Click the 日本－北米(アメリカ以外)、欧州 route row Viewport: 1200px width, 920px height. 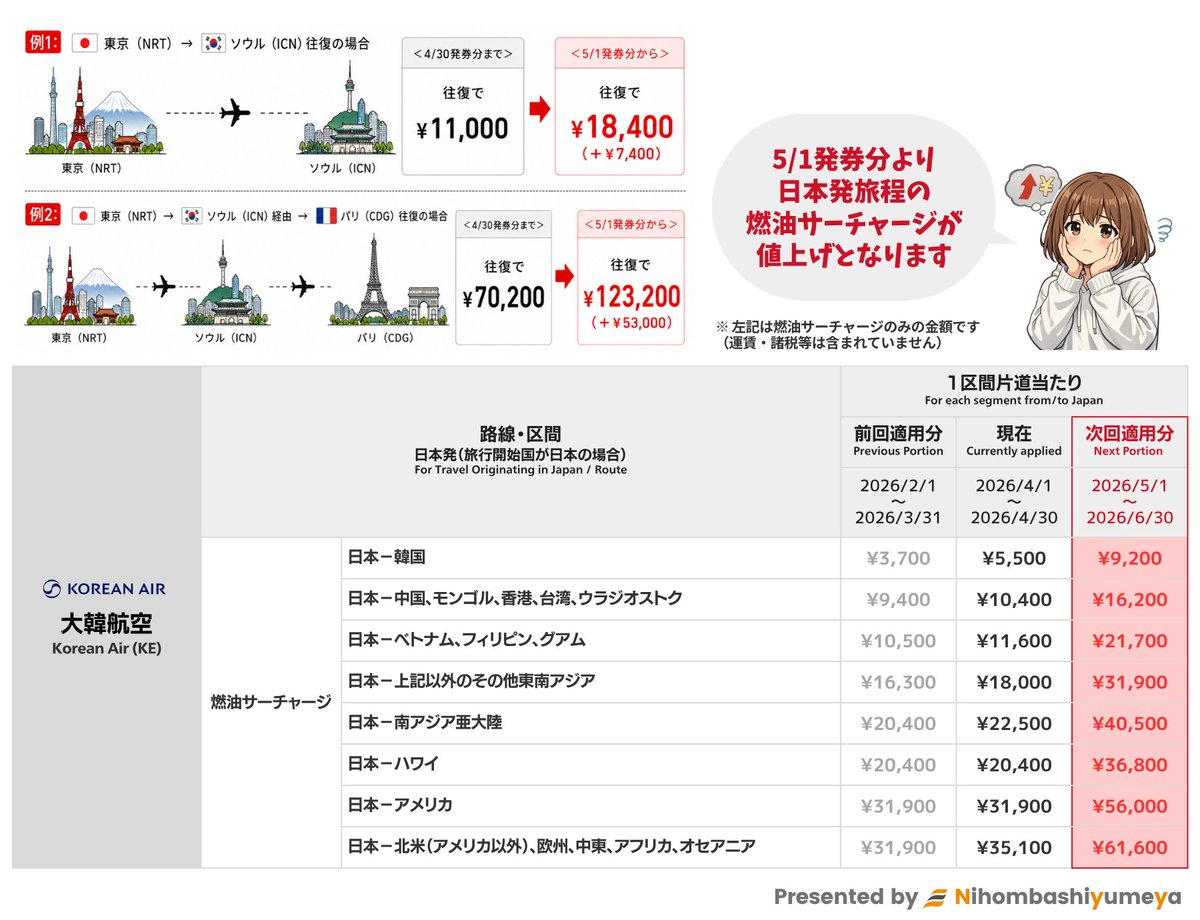pos(591,847)
